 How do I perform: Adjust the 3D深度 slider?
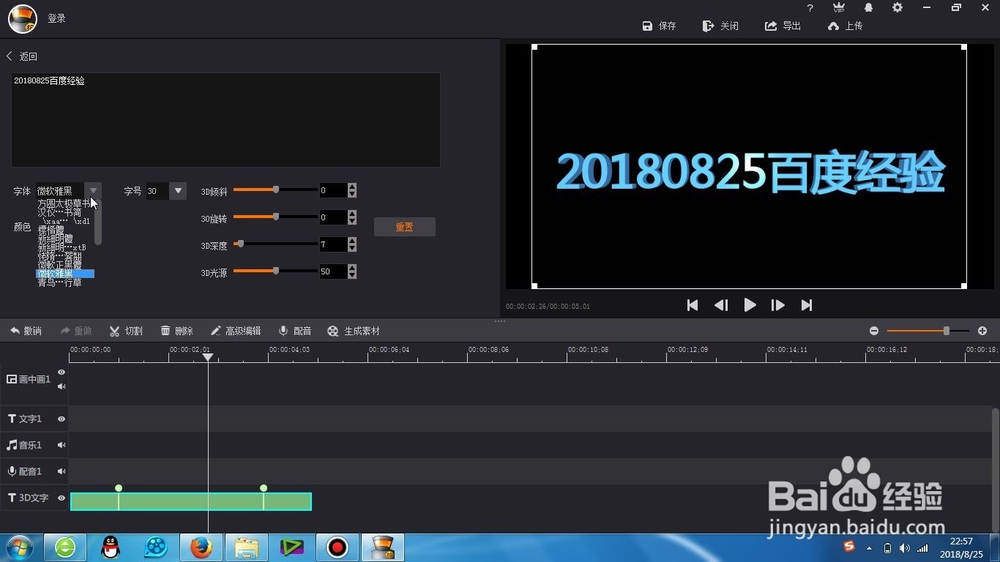pos(240,244)
